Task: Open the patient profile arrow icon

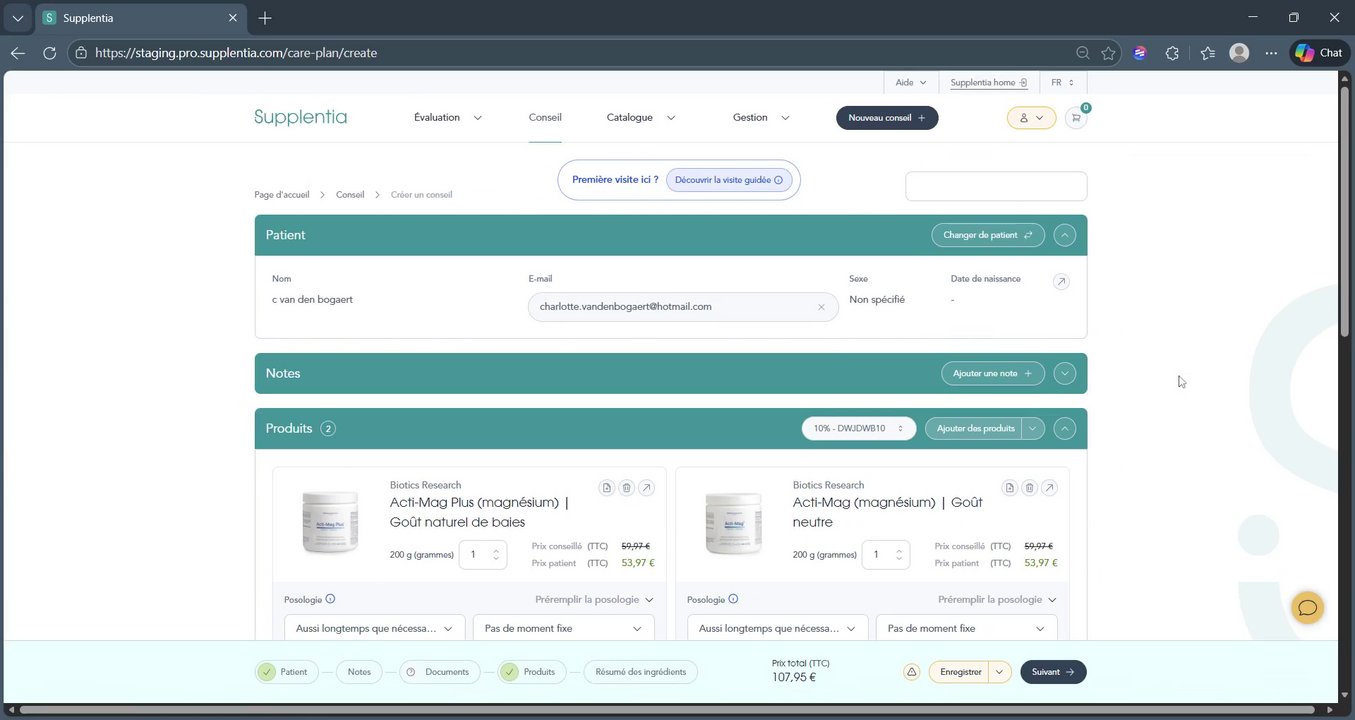Action: pos(1061,282)
